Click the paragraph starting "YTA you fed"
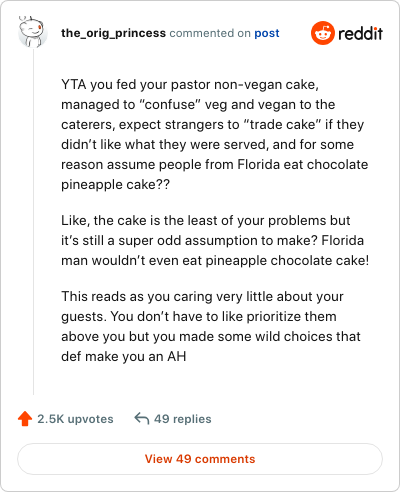400x492 pixels. pyautogui.click(x=215, y=134)
